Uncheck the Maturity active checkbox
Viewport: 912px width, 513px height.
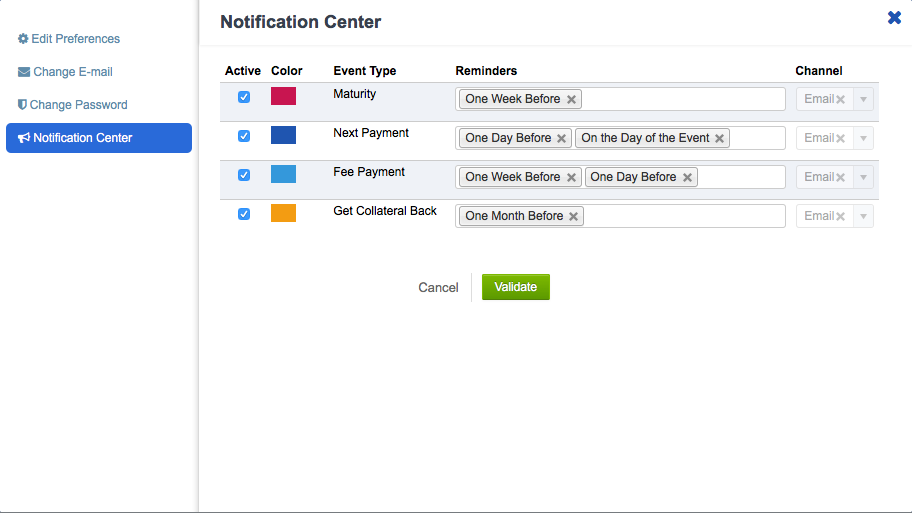[x=244, y=97]
